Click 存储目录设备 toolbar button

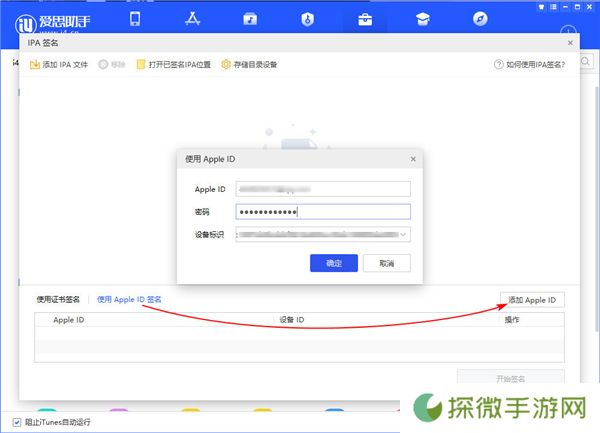(x=249, y=65)
